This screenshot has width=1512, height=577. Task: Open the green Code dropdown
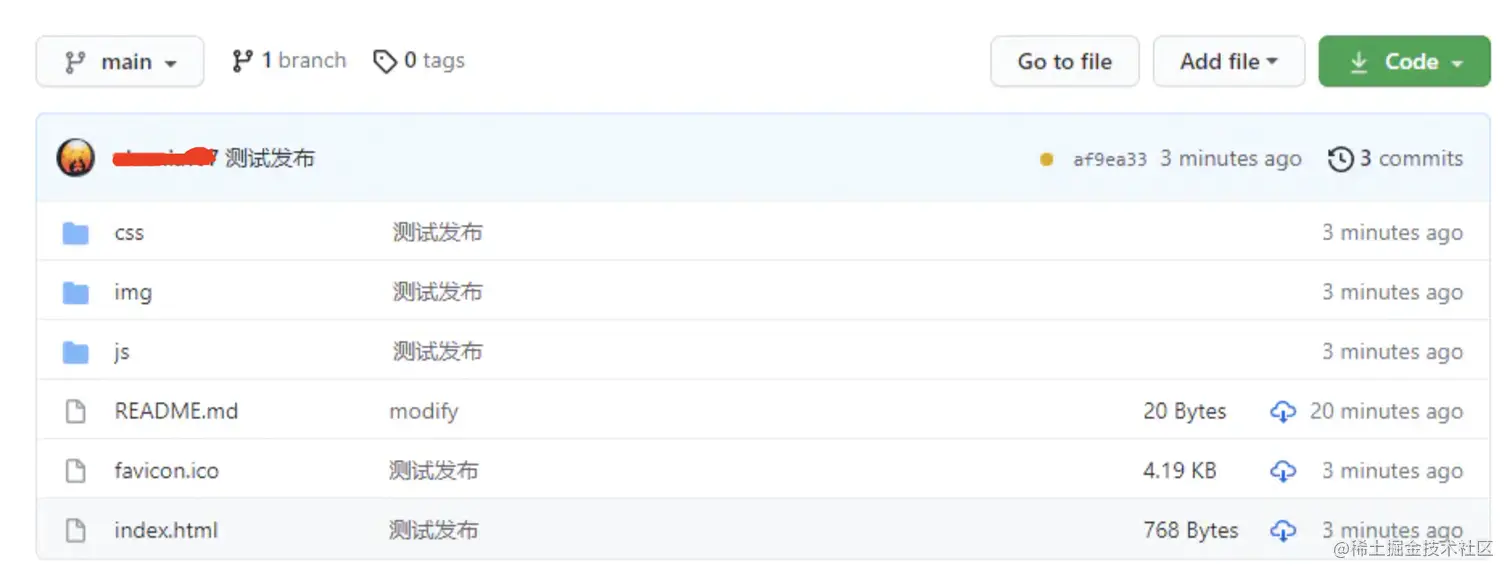pos(1404,62)
